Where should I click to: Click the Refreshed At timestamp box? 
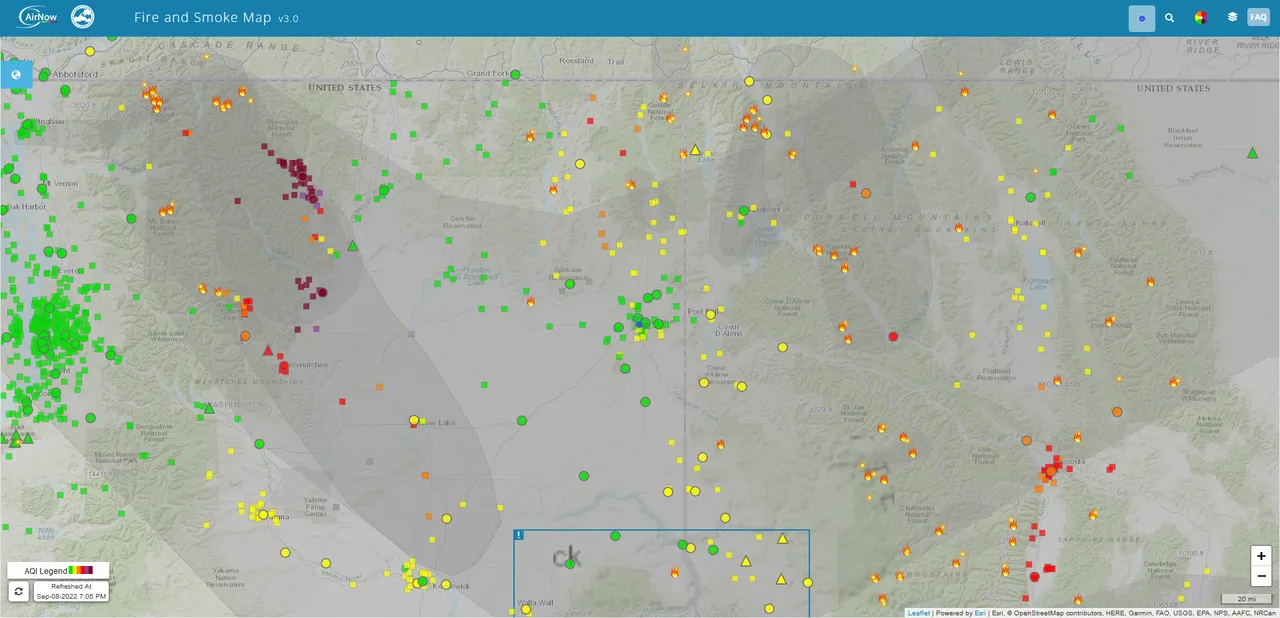pyautogui.click(x=71, y=591)
